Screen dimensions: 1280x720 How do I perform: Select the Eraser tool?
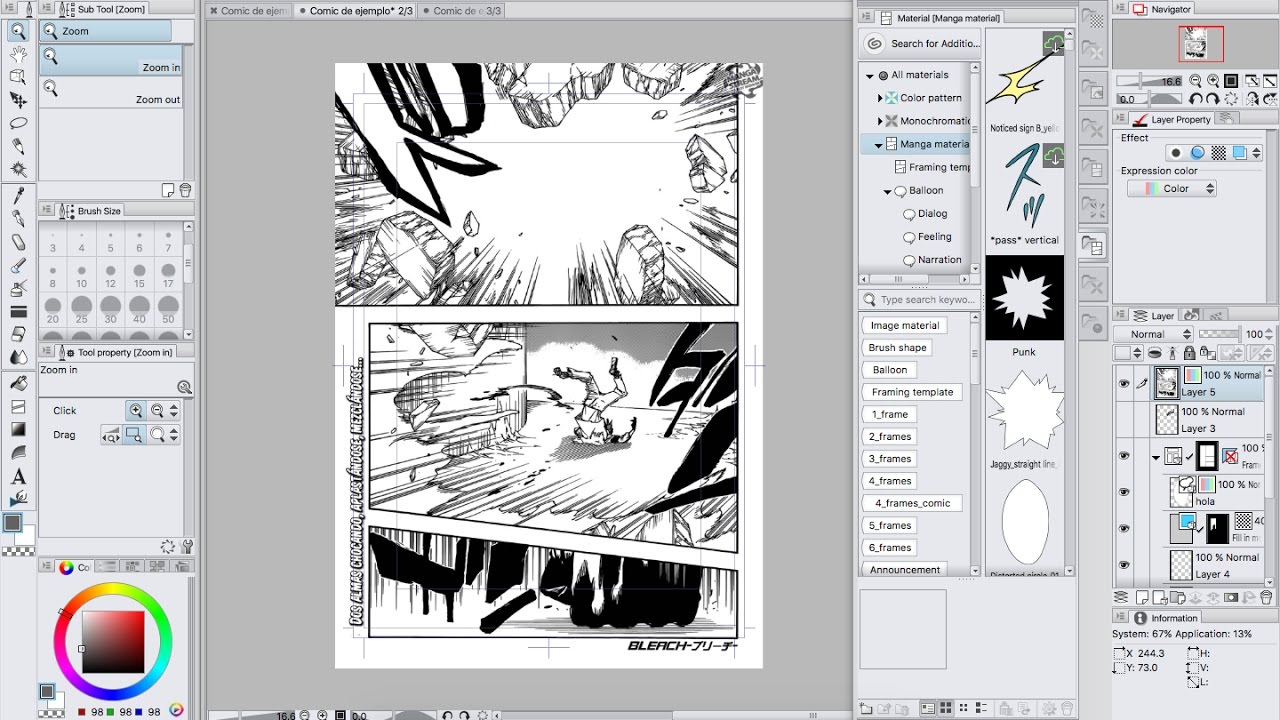18,334
